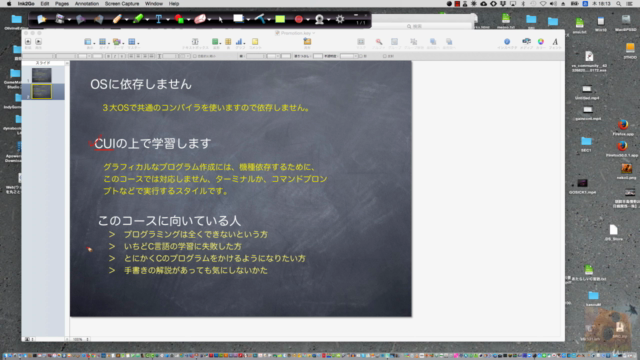Open the Text tool dropdown arrow
This screenshot has height=360, width=640.
[x=168, y=20]
